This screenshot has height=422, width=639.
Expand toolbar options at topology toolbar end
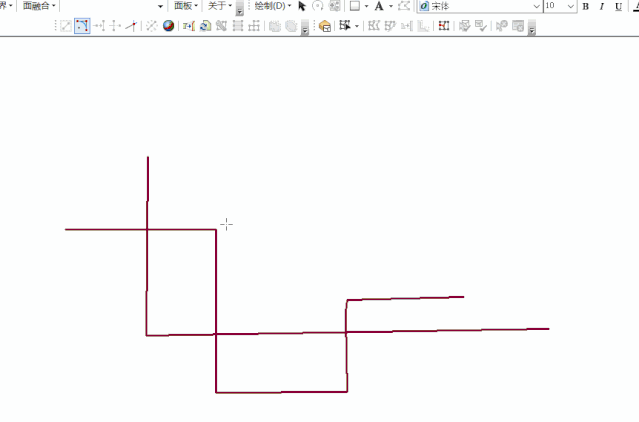tap(531, 28)
